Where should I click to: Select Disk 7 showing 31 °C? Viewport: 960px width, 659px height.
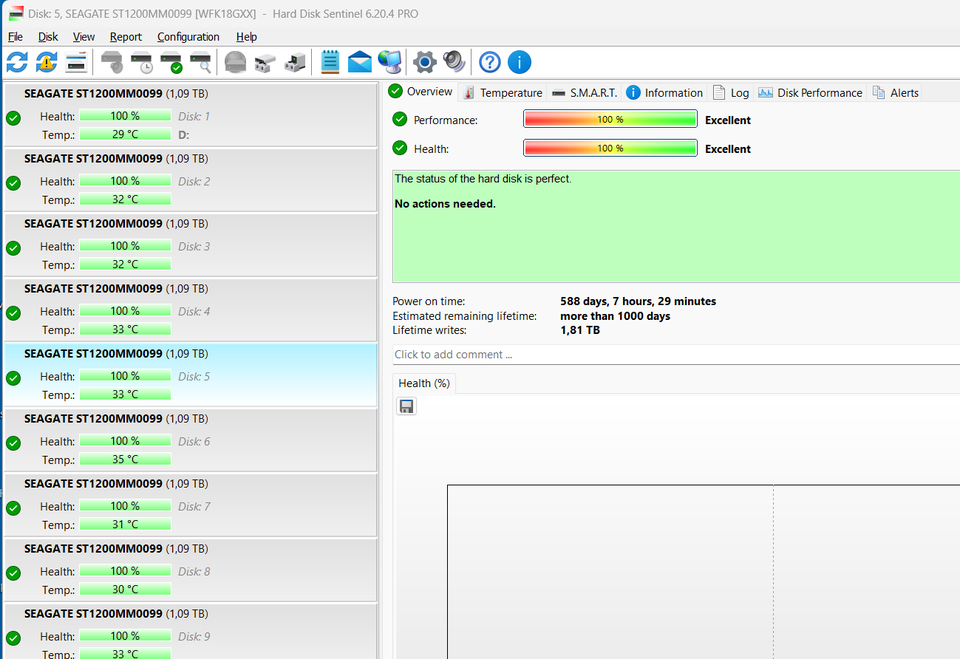[x=190, y=503]
